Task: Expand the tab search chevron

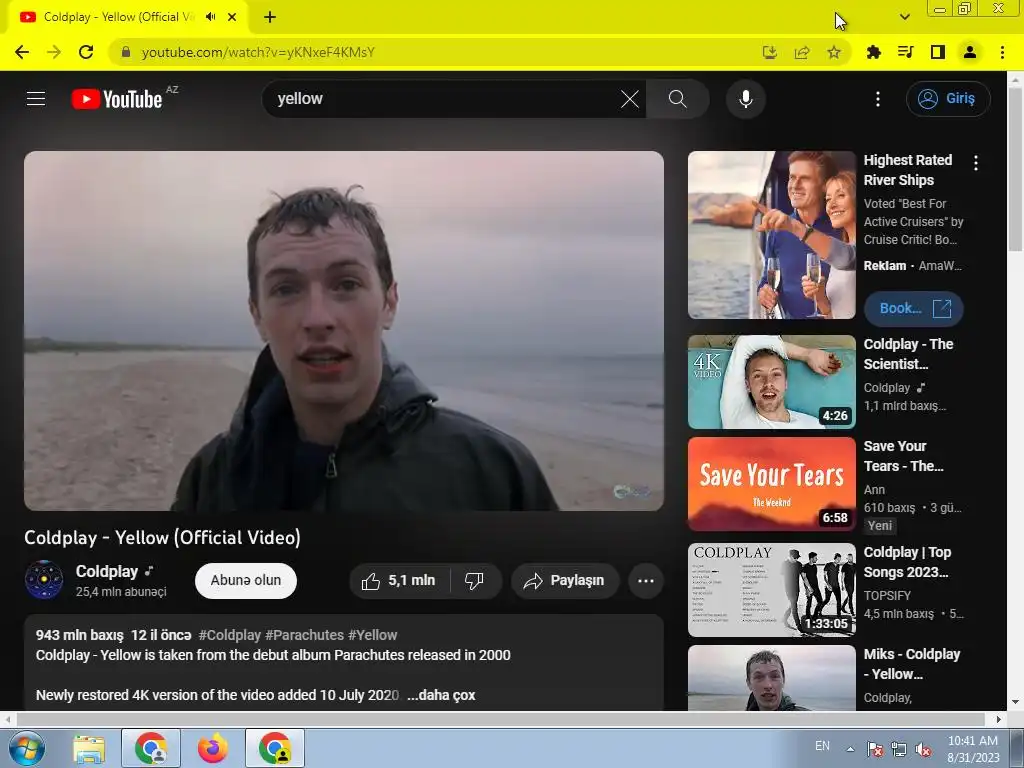Action: (904, 17)
